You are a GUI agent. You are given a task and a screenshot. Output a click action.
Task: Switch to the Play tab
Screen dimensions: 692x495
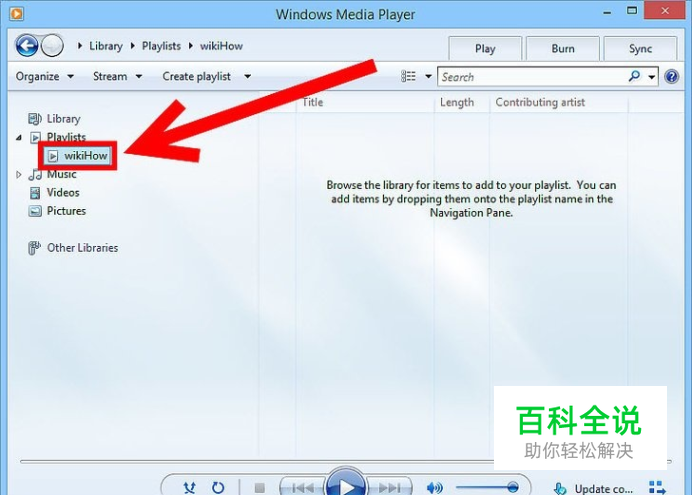pos(485,49)
